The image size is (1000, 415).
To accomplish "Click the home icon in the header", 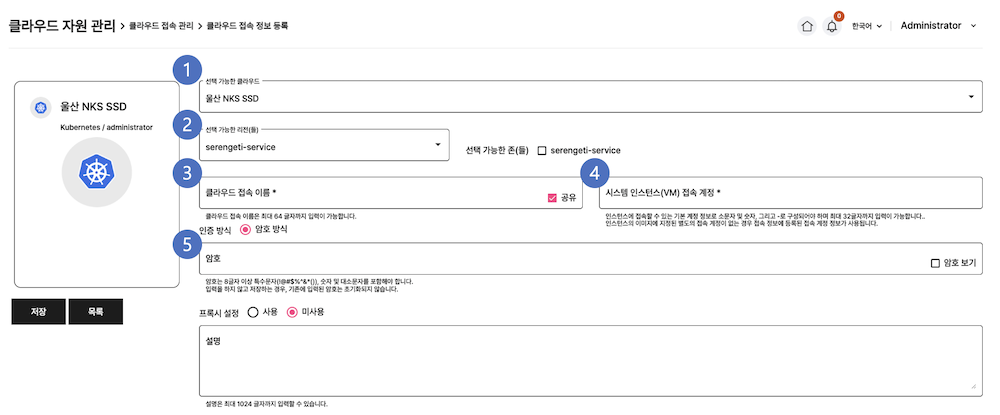I will 807,26.
